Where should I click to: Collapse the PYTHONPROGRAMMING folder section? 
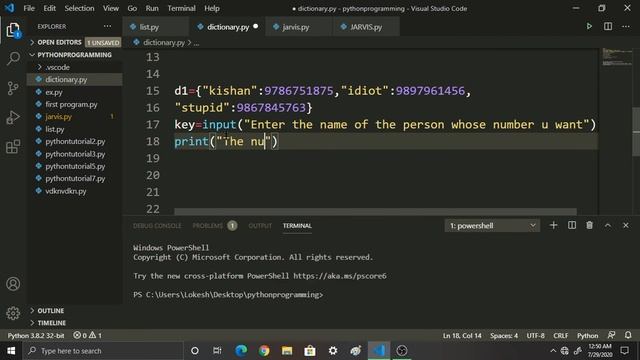tap(75, 55)
